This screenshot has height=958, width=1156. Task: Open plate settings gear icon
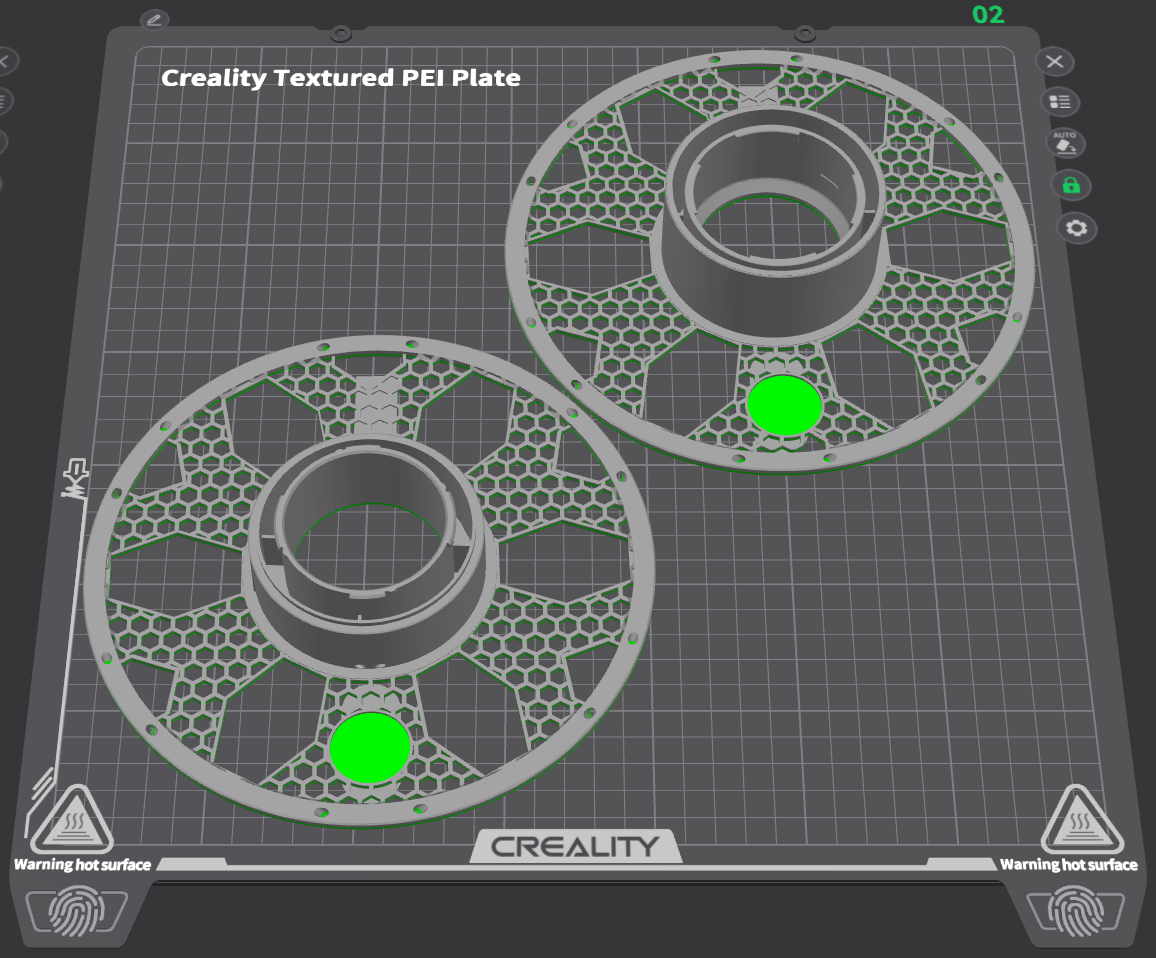point(1076,228)
